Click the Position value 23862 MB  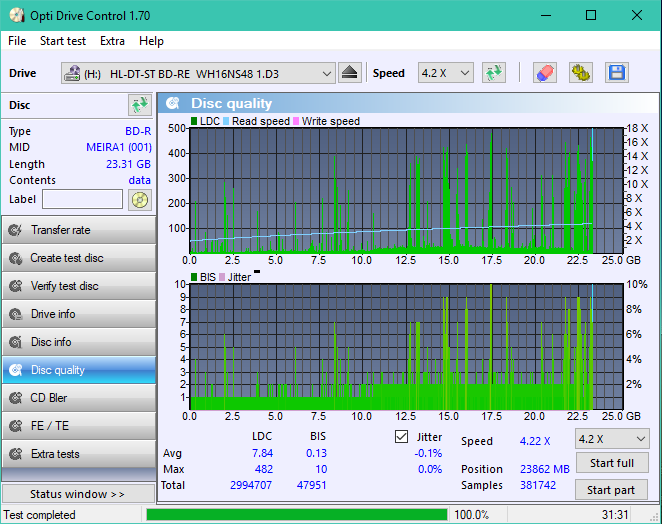545,469
